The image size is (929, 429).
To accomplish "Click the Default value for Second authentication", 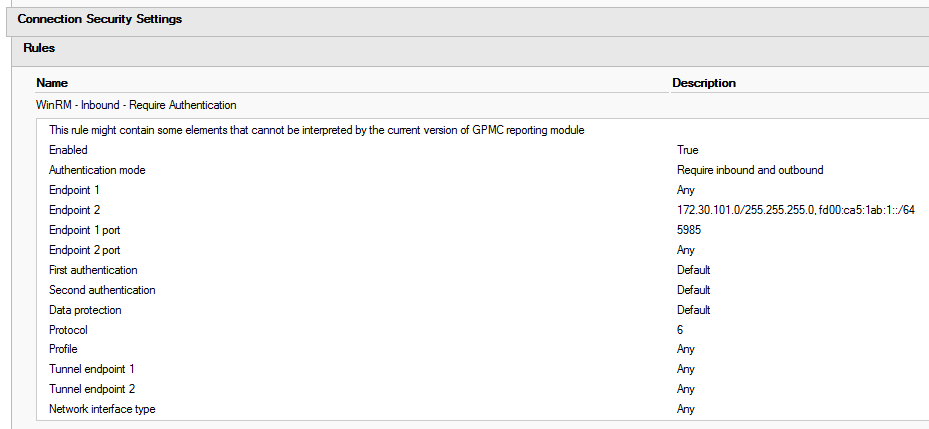I will point(694,290).
